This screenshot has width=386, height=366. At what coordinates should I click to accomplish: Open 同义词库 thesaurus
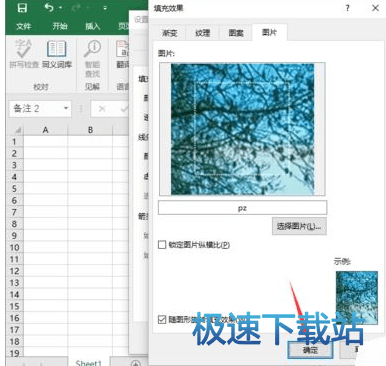coord(57,54)
